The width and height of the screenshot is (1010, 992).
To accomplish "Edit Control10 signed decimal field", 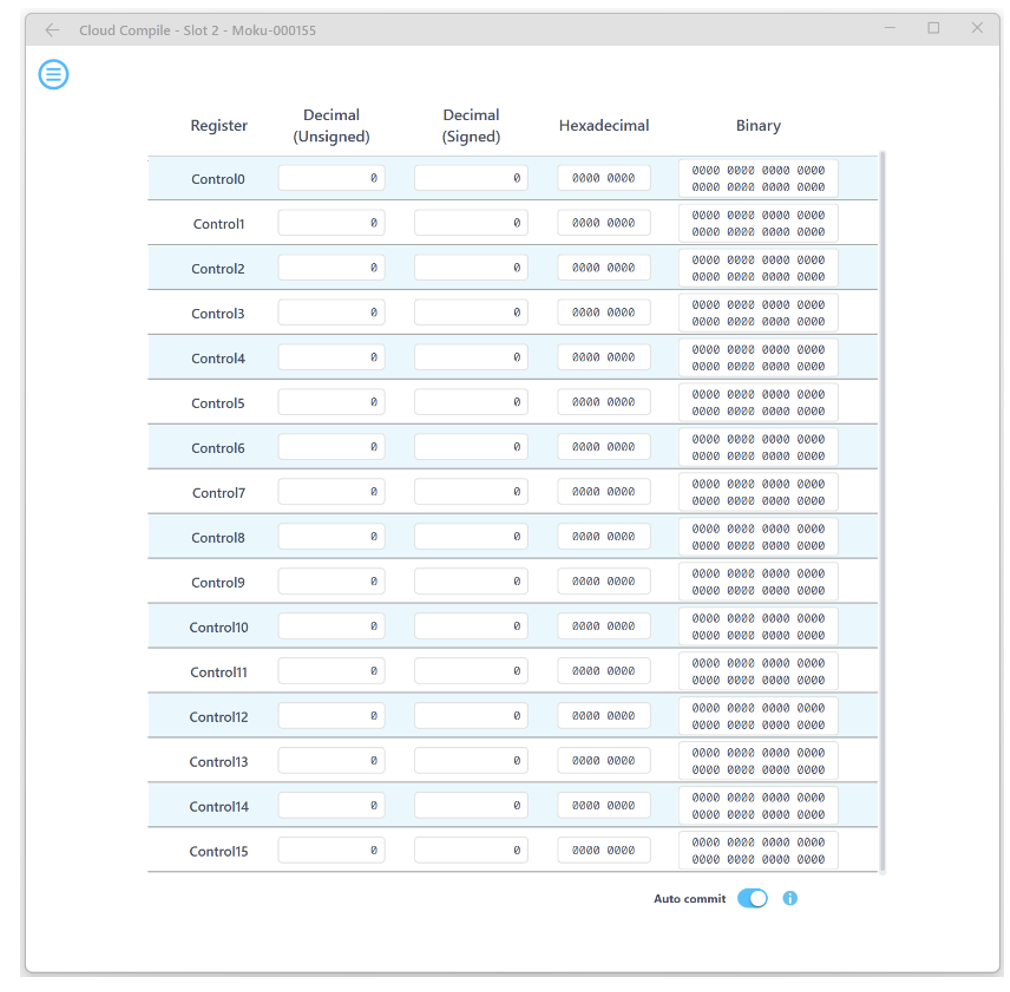I will click(471, 626).
